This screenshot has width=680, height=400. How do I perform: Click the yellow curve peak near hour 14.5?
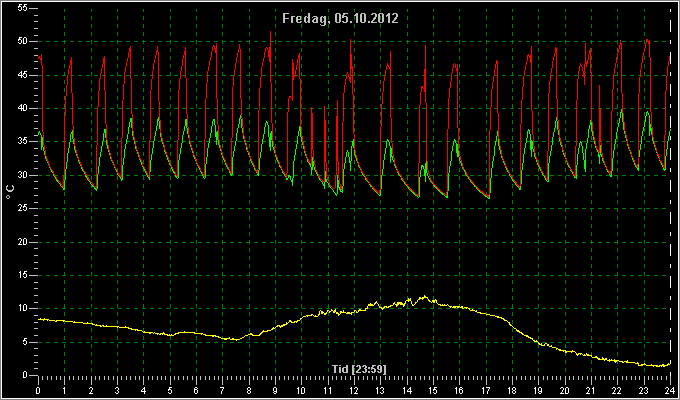[424, 296]
